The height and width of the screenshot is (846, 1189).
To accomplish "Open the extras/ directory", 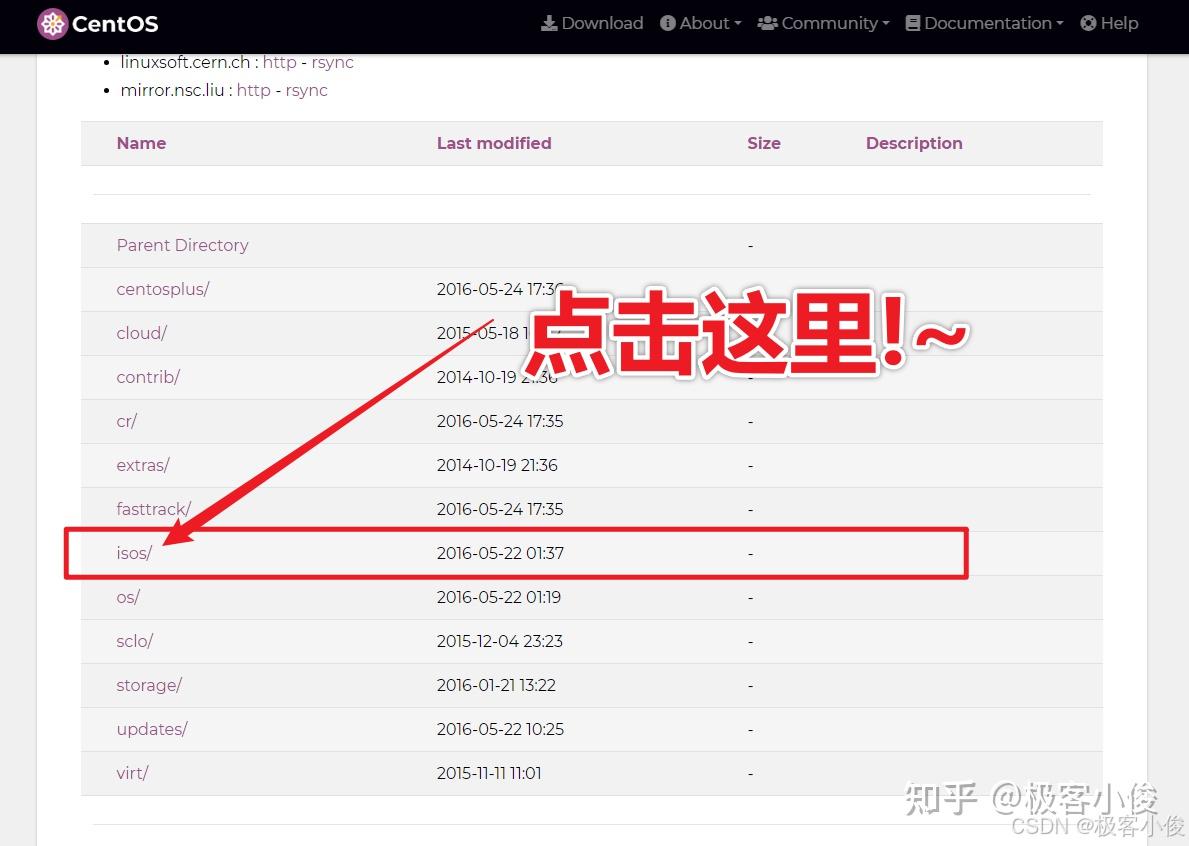I will pos(142,465).
